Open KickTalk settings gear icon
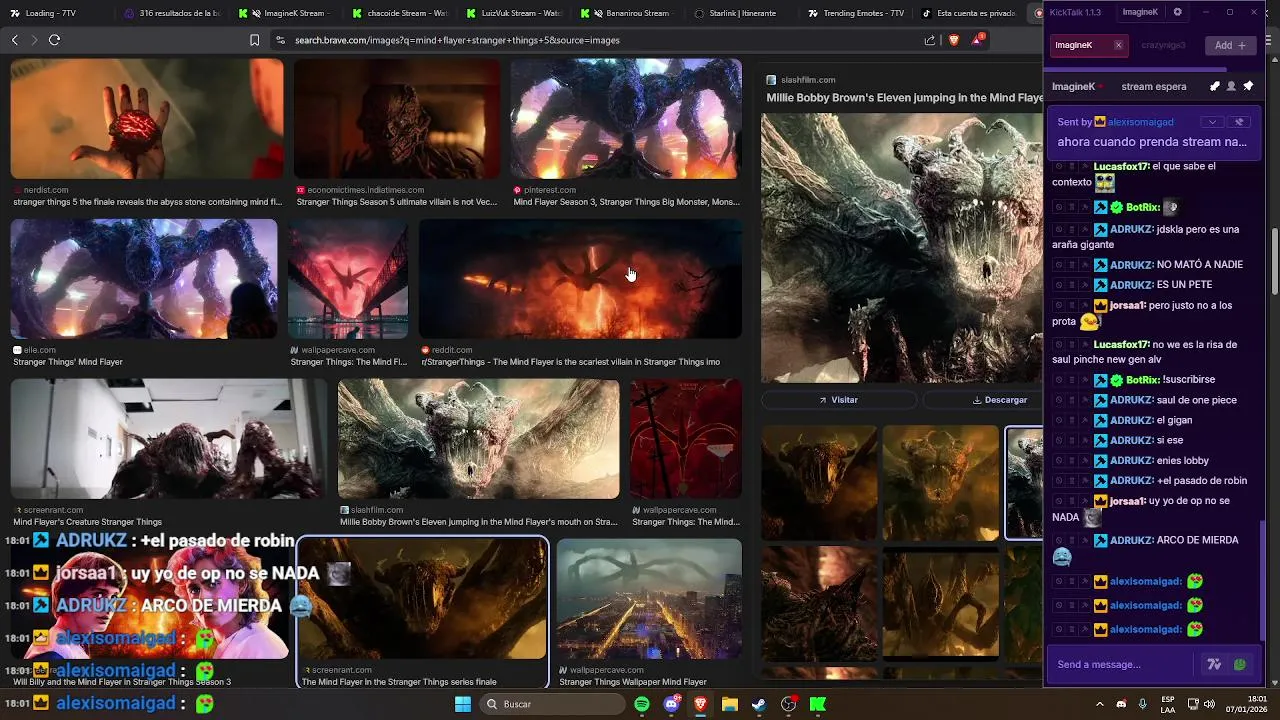Screen dimensions: 1280x720 [x=1177, y=12]
